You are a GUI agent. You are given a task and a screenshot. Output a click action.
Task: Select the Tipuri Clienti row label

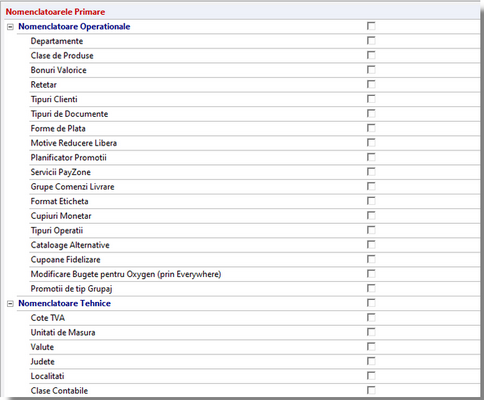[54, 99]
